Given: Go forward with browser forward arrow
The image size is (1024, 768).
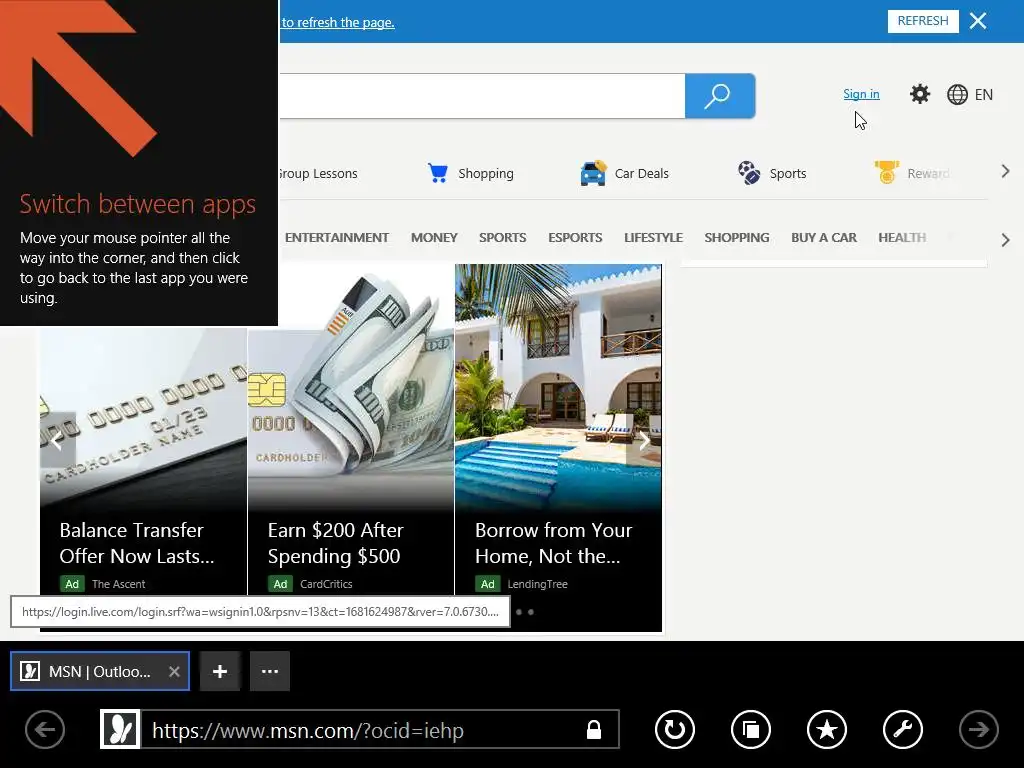Looking at the screenshot, I should point(978,729).
